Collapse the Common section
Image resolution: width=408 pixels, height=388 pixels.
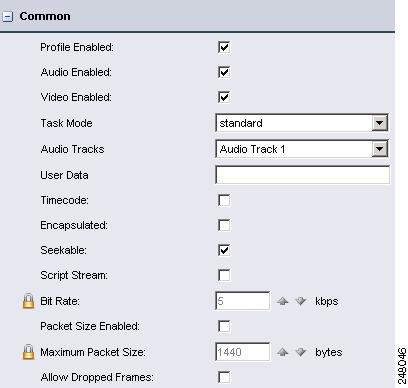tap(7, 16)
